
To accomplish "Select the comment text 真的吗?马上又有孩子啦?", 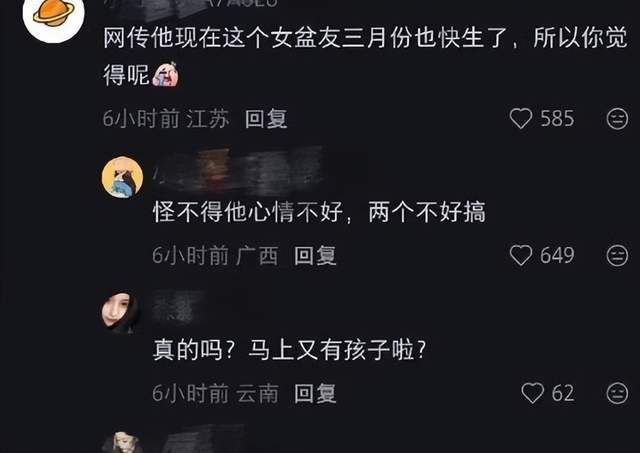I will pyautogui.click(x=289, y=350).
